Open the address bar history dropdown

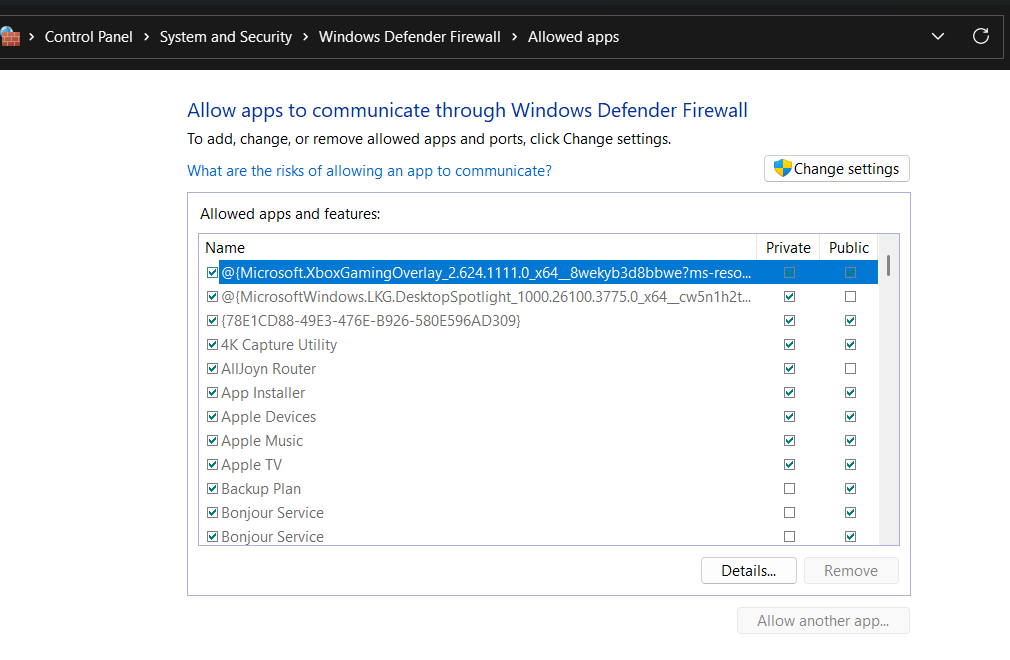coord(938,37)
